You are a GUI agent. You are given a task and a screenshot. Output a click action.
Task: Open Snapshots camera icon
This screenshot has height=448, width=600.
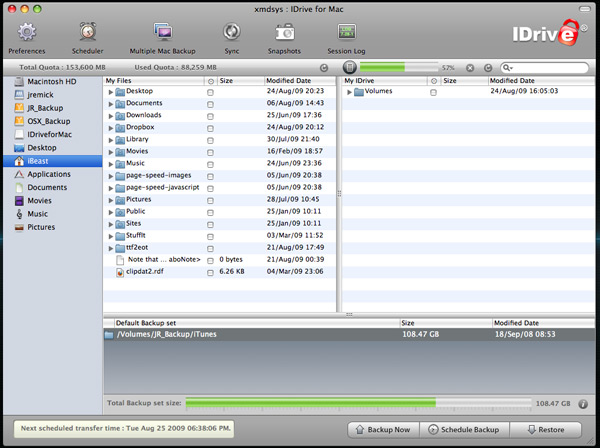(x=285, y=32)
